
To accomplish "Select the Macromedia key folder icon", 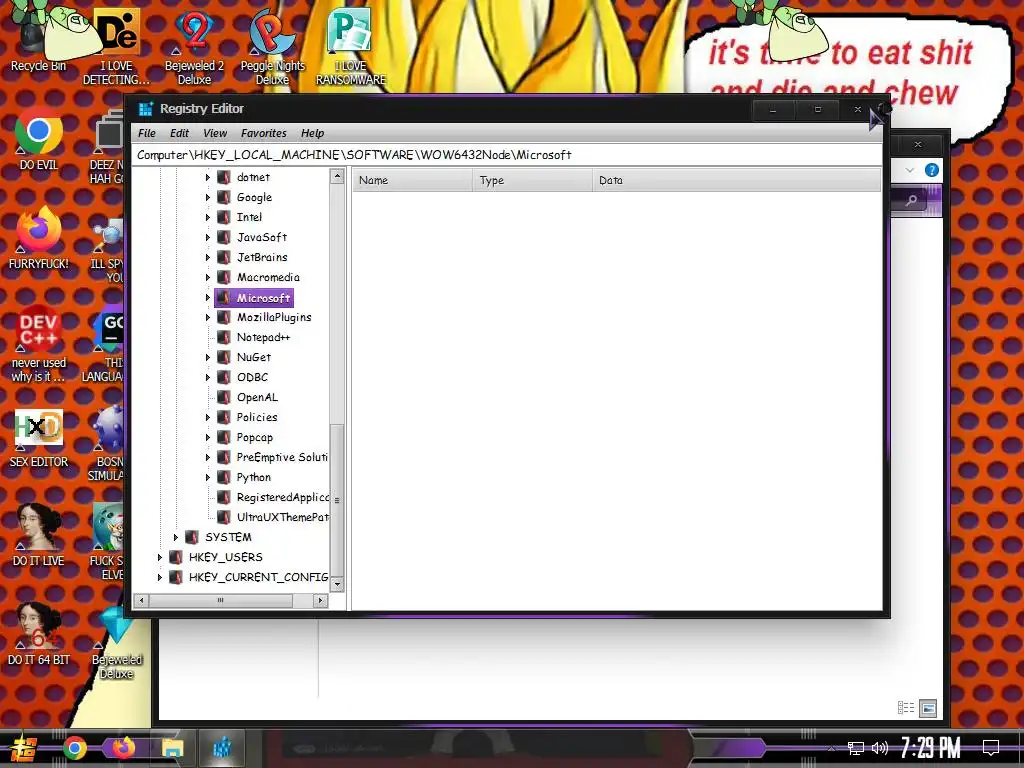I will 224,278.
